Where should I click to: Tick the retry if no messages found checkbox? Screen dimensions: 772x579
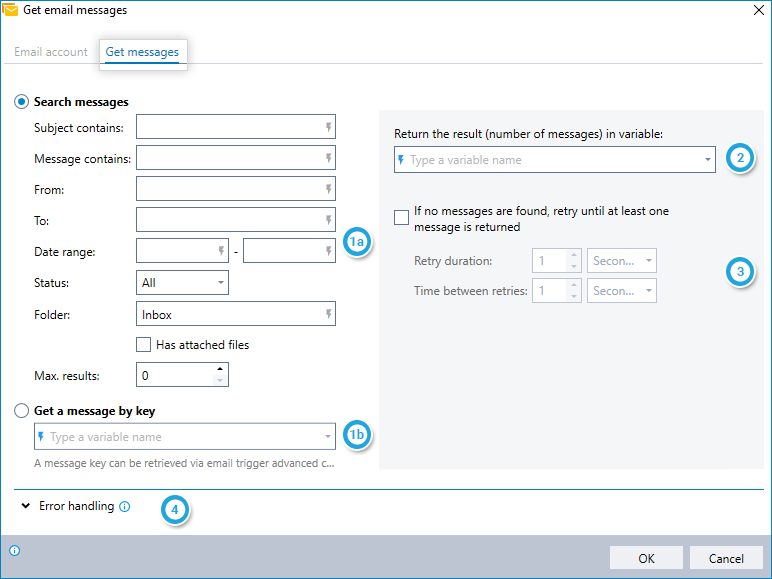coord(401,216)
